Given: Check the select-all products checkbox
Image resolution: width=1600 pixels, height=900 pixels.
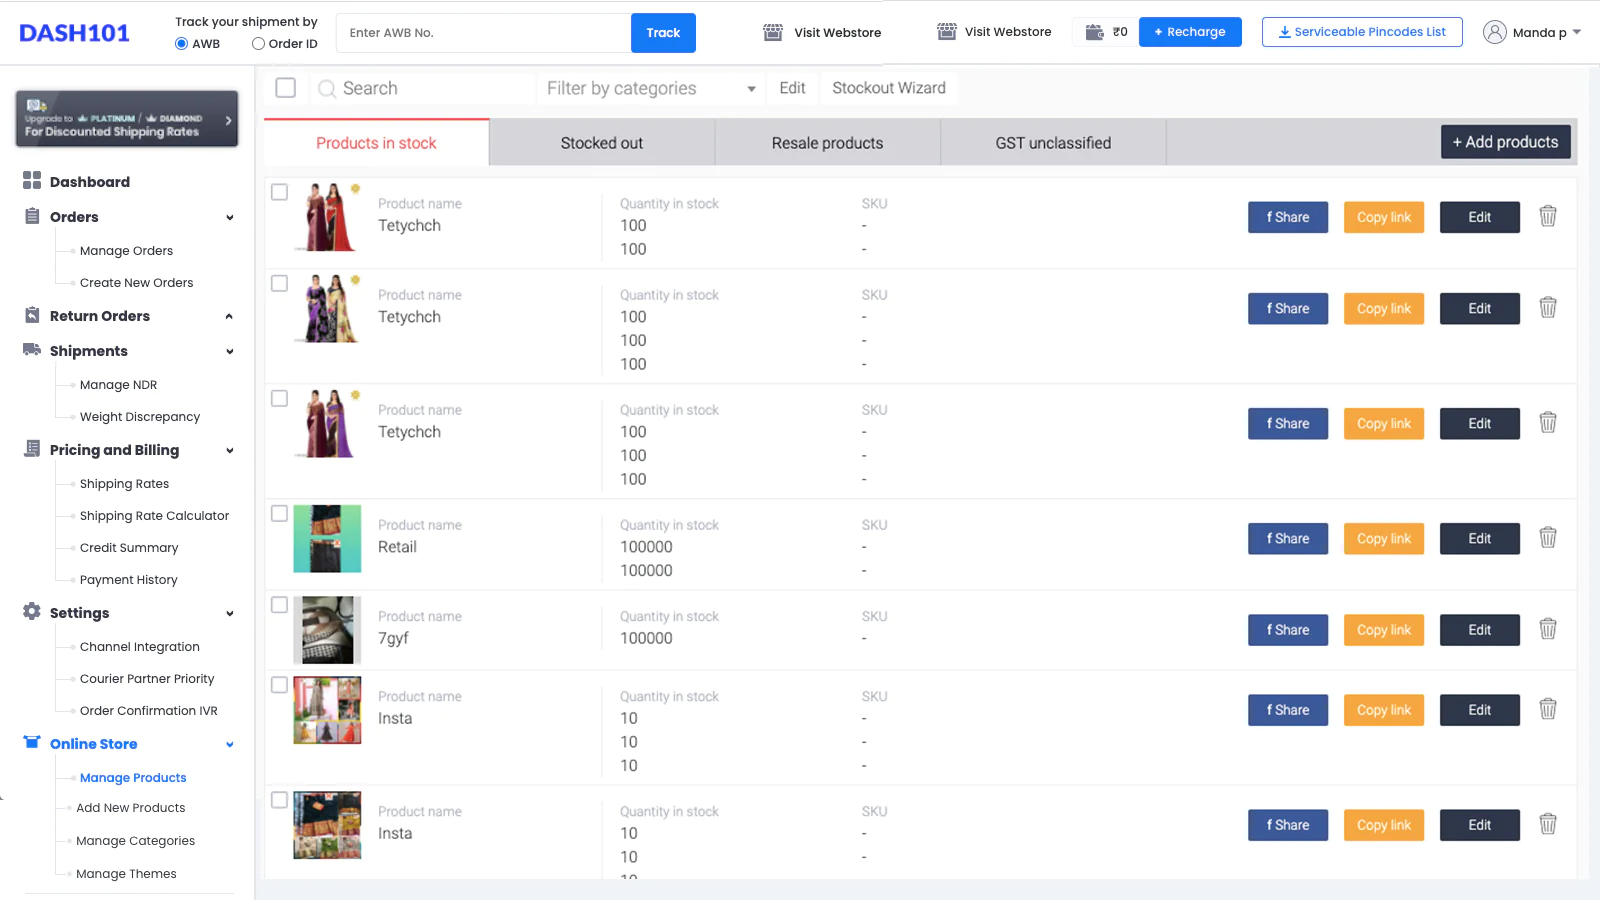Looking at the screenshot, I should [x=285, y=88].
